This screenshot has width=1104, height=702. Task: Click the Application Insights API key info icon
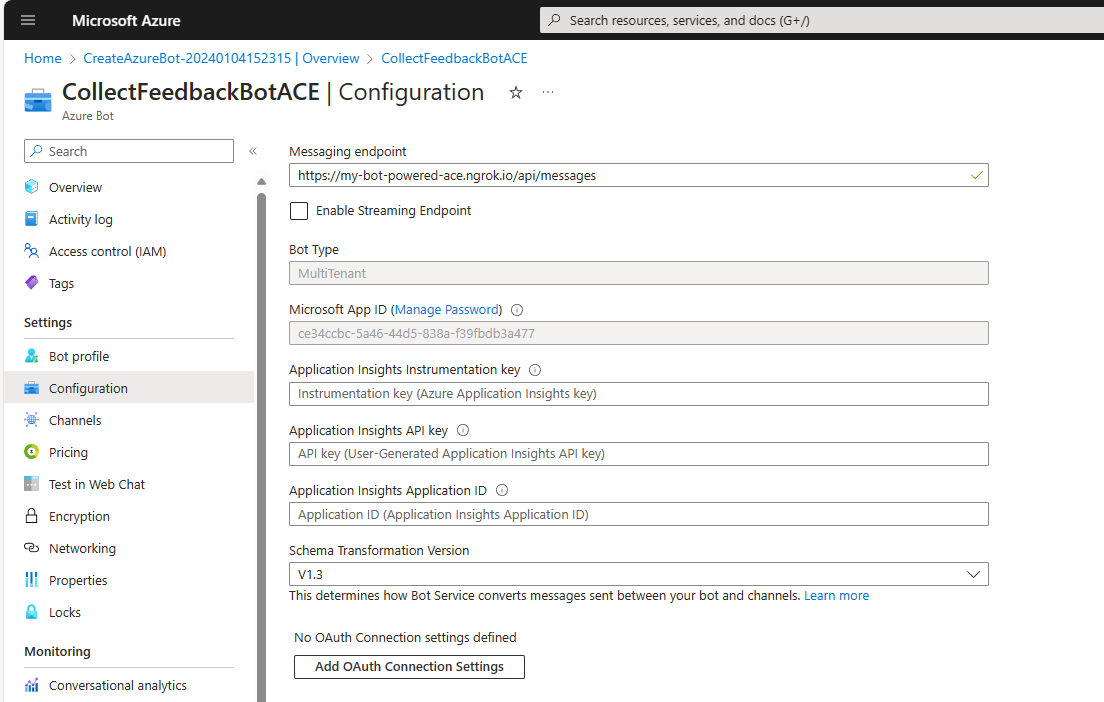click(463, 430)
